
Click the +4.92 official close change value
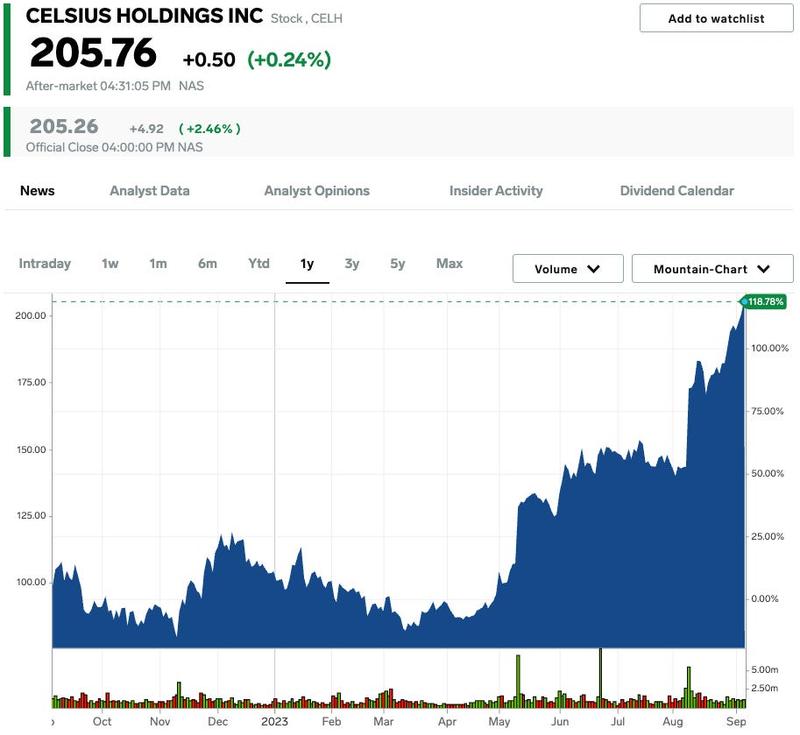pos(146,129)
